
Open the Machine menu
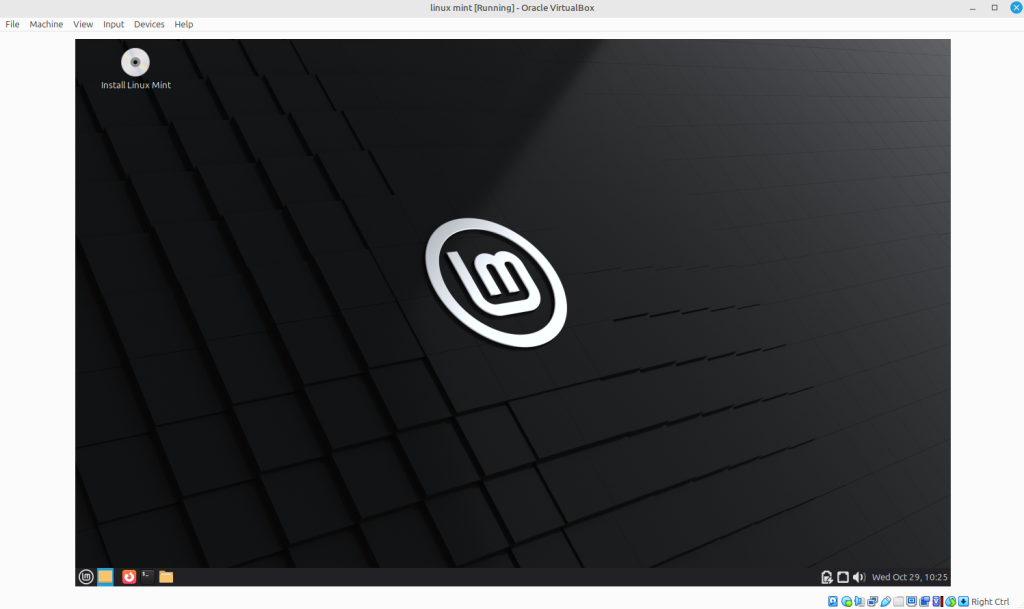click(46, 24)
